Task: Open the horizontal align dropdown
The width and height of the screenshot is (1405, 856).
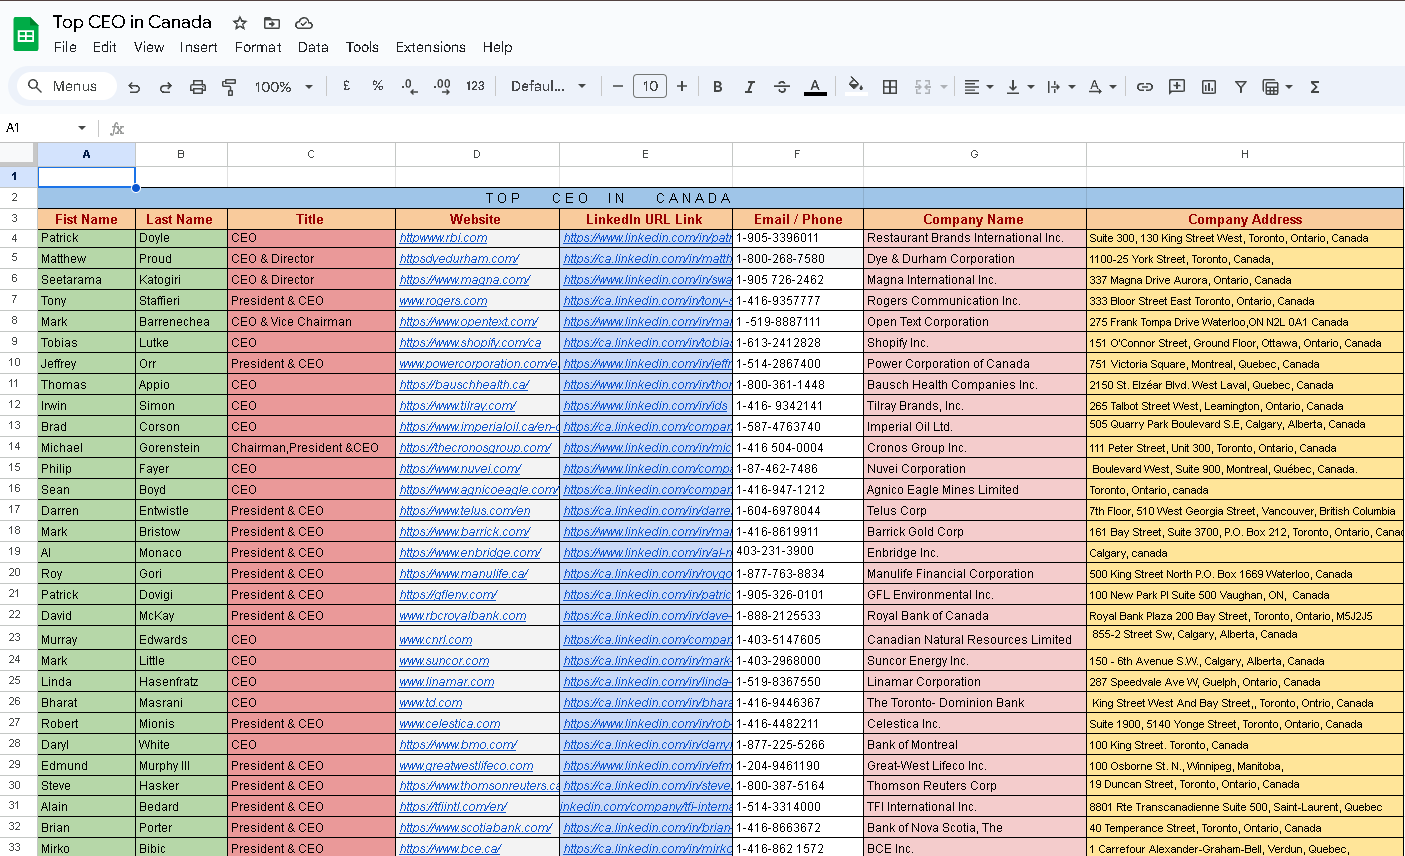Action: [x=978, y=87]
